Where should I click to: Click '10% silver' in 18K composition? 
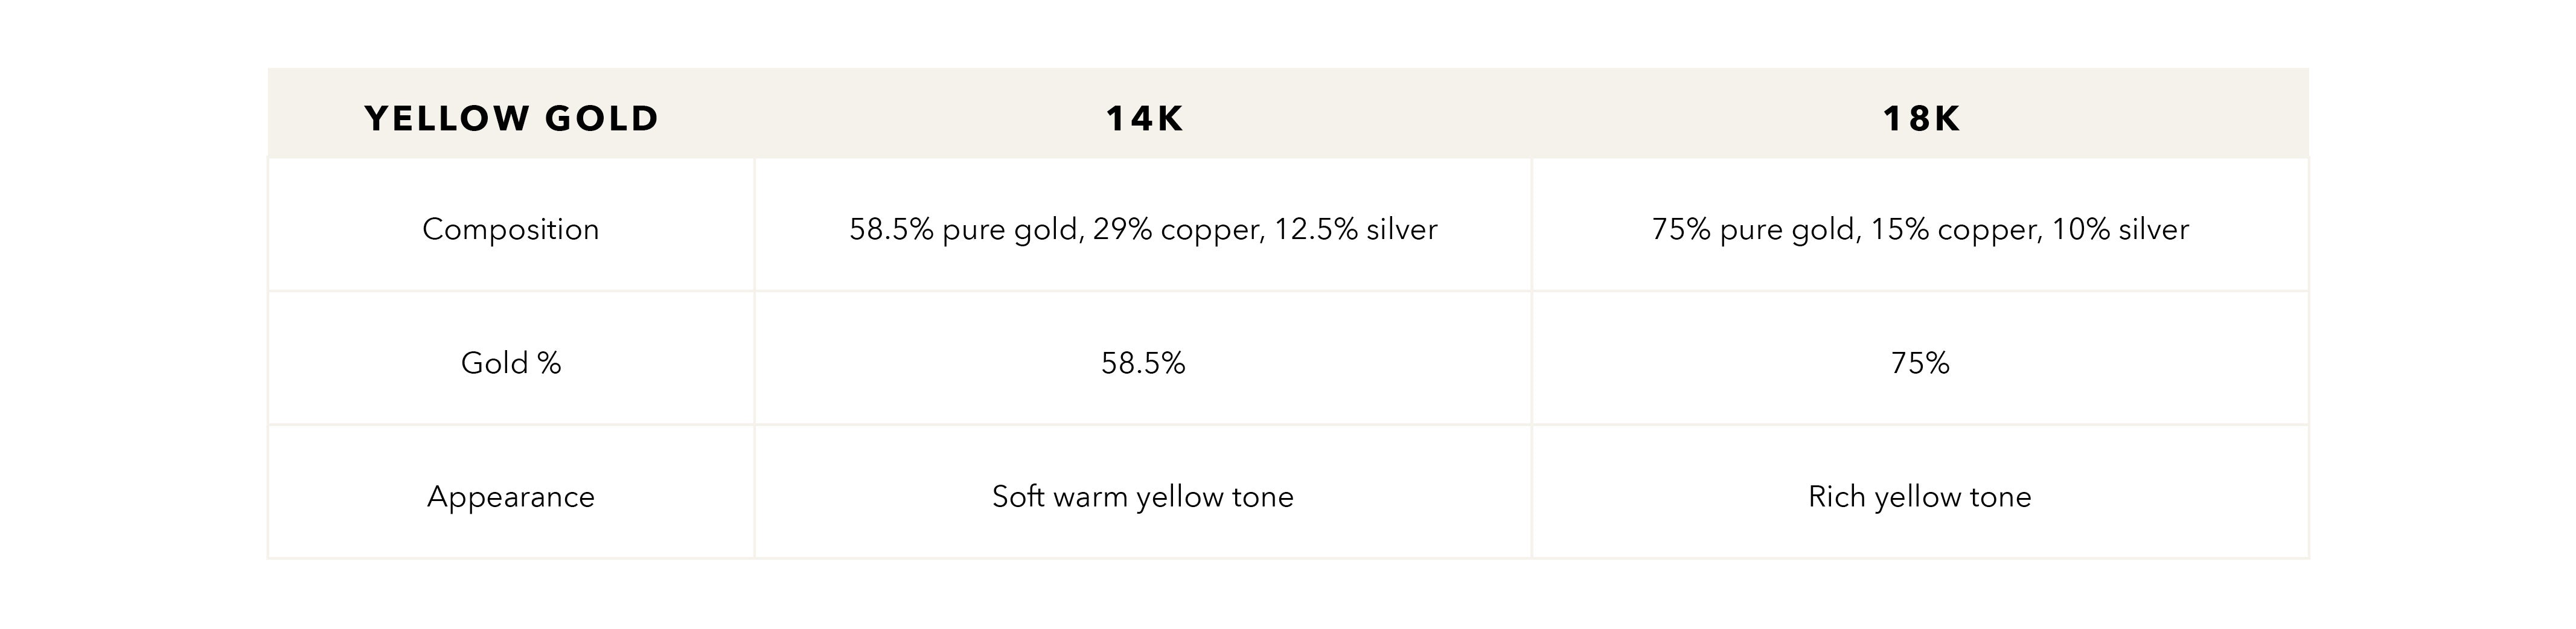[2121, 229]
